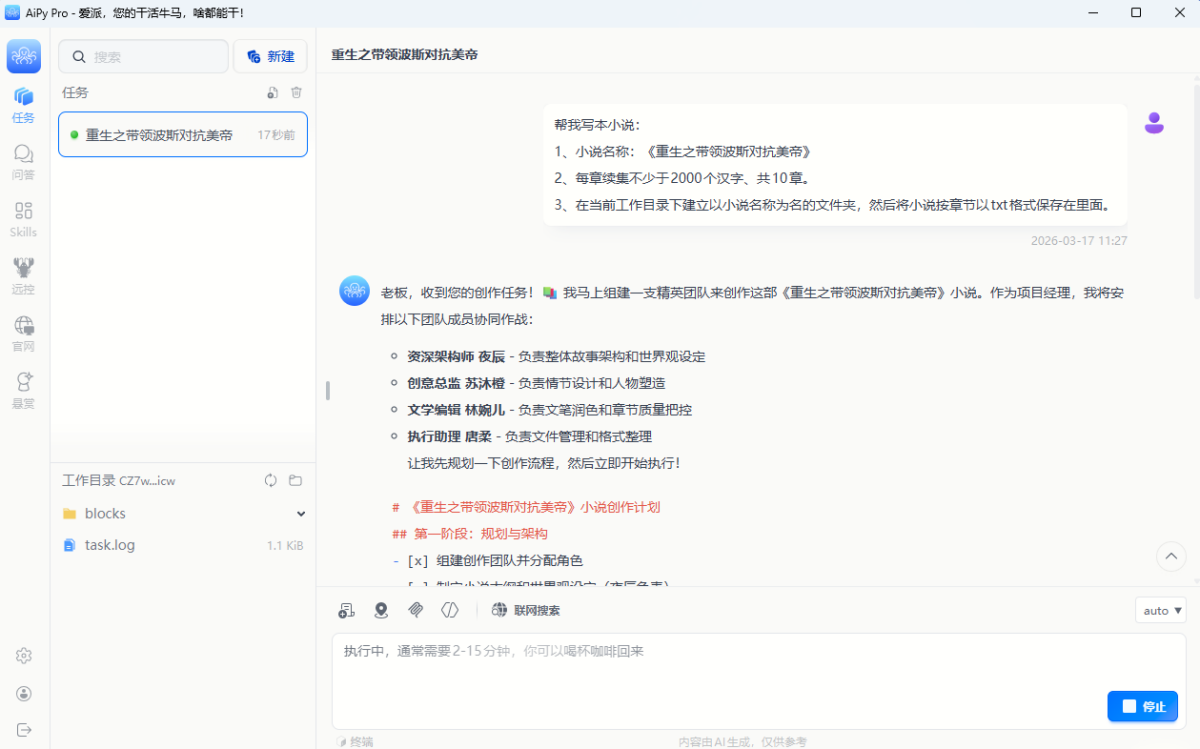This screenshot has height=749, width=1200.
Task: Select the task.log file
Action: pyautogui.click(x=110, y=545)
